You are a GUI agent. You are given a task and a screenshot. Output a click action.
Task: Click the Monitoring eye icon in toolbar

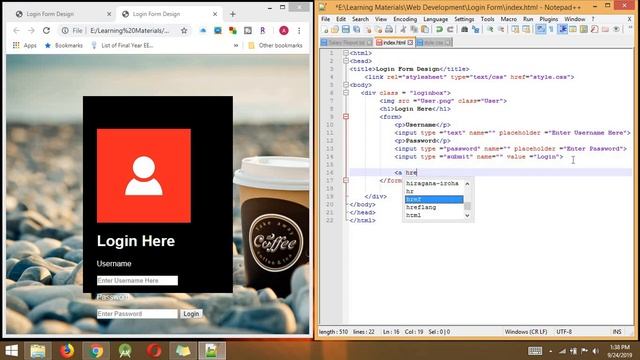616,29
